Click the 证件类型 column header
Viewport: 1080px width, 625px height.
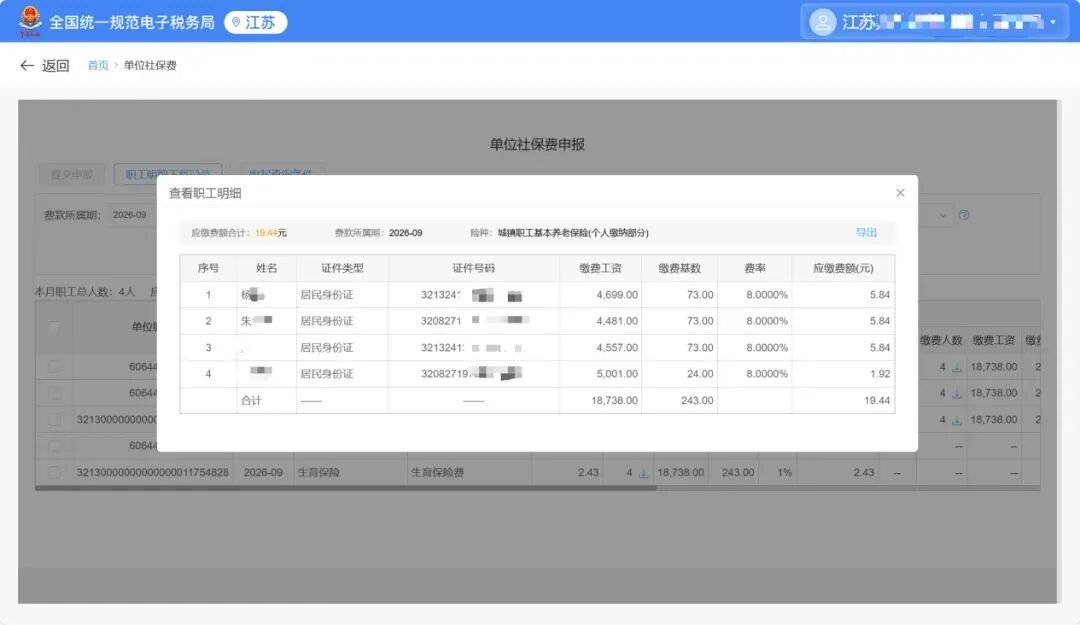click(342, 268)
